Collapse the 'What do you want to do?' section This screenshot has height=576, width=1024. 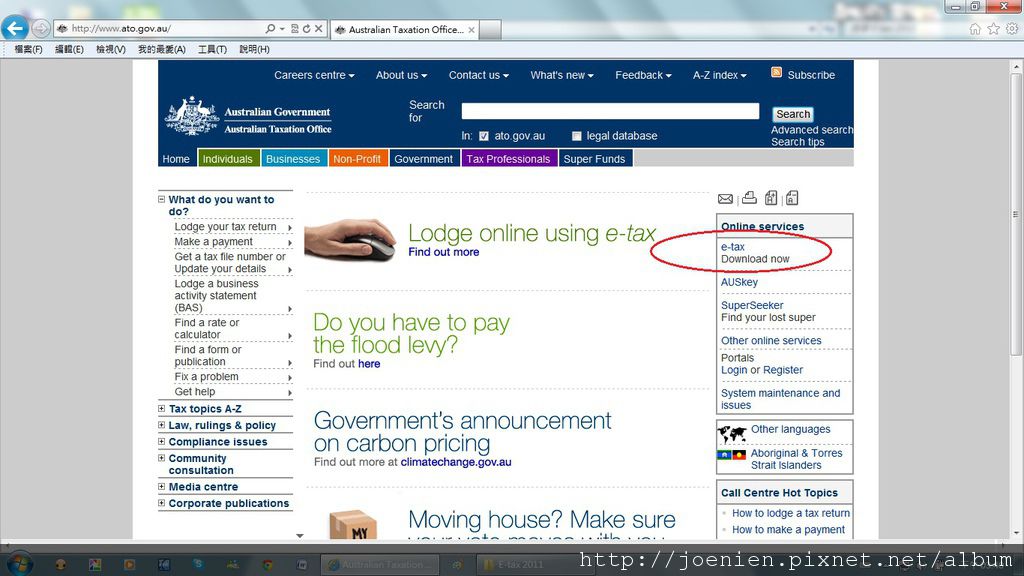[161, 199]
